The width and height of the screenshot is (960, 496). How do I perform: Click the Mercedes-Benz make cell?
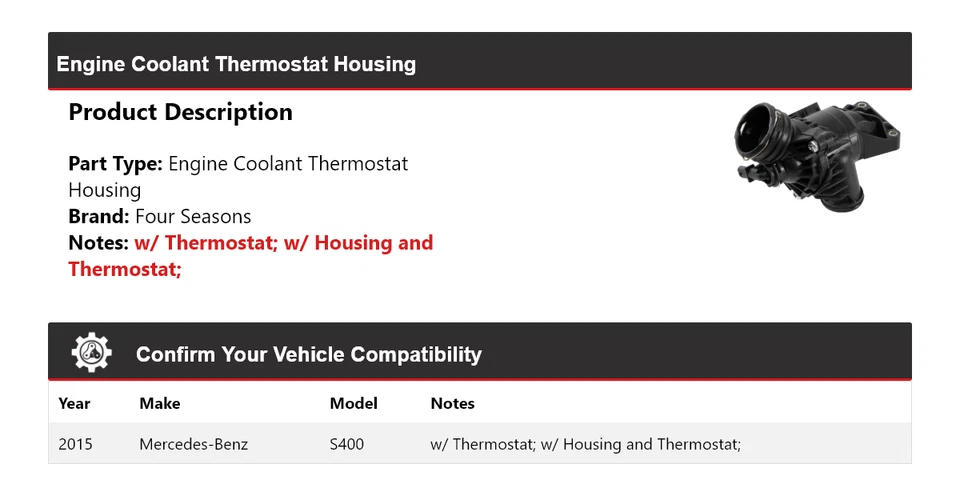[x=193, y=444]
